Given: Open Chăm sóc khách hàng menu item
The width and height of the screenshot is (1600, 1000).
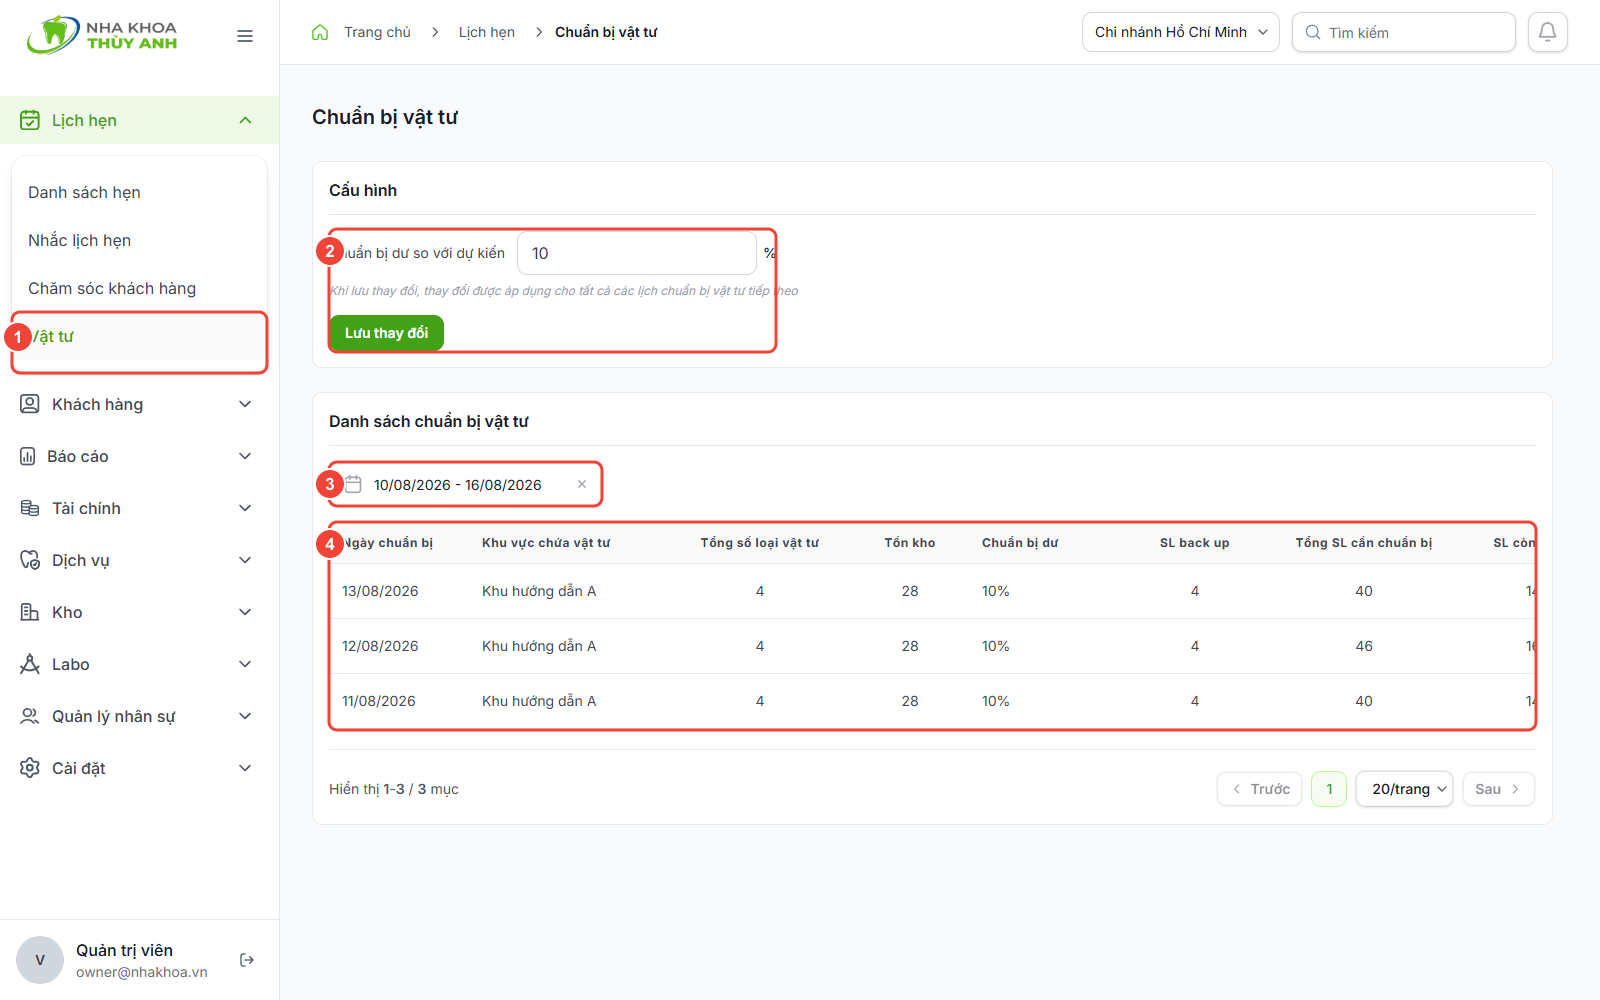Looking at the screenshot, I should pos(139,288).
